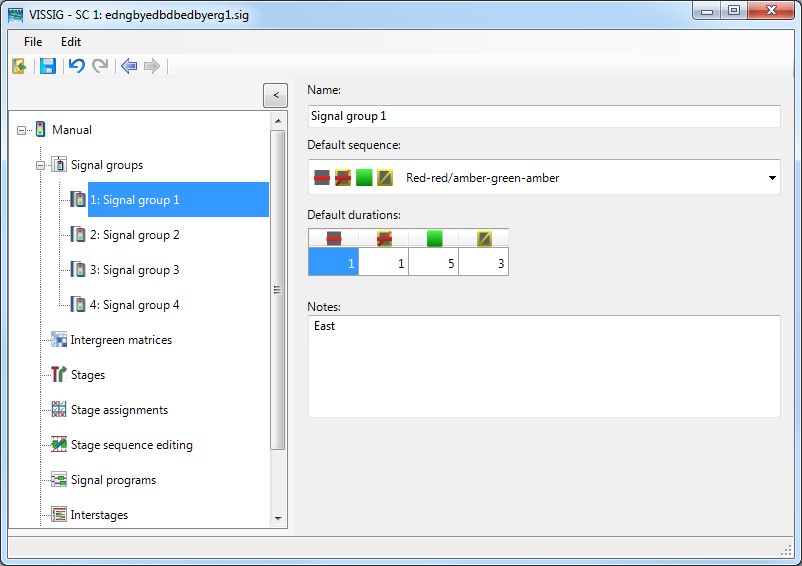Click the blue Back navigation arrow
The image size is (802, 566).
click(x=128, y=66)
